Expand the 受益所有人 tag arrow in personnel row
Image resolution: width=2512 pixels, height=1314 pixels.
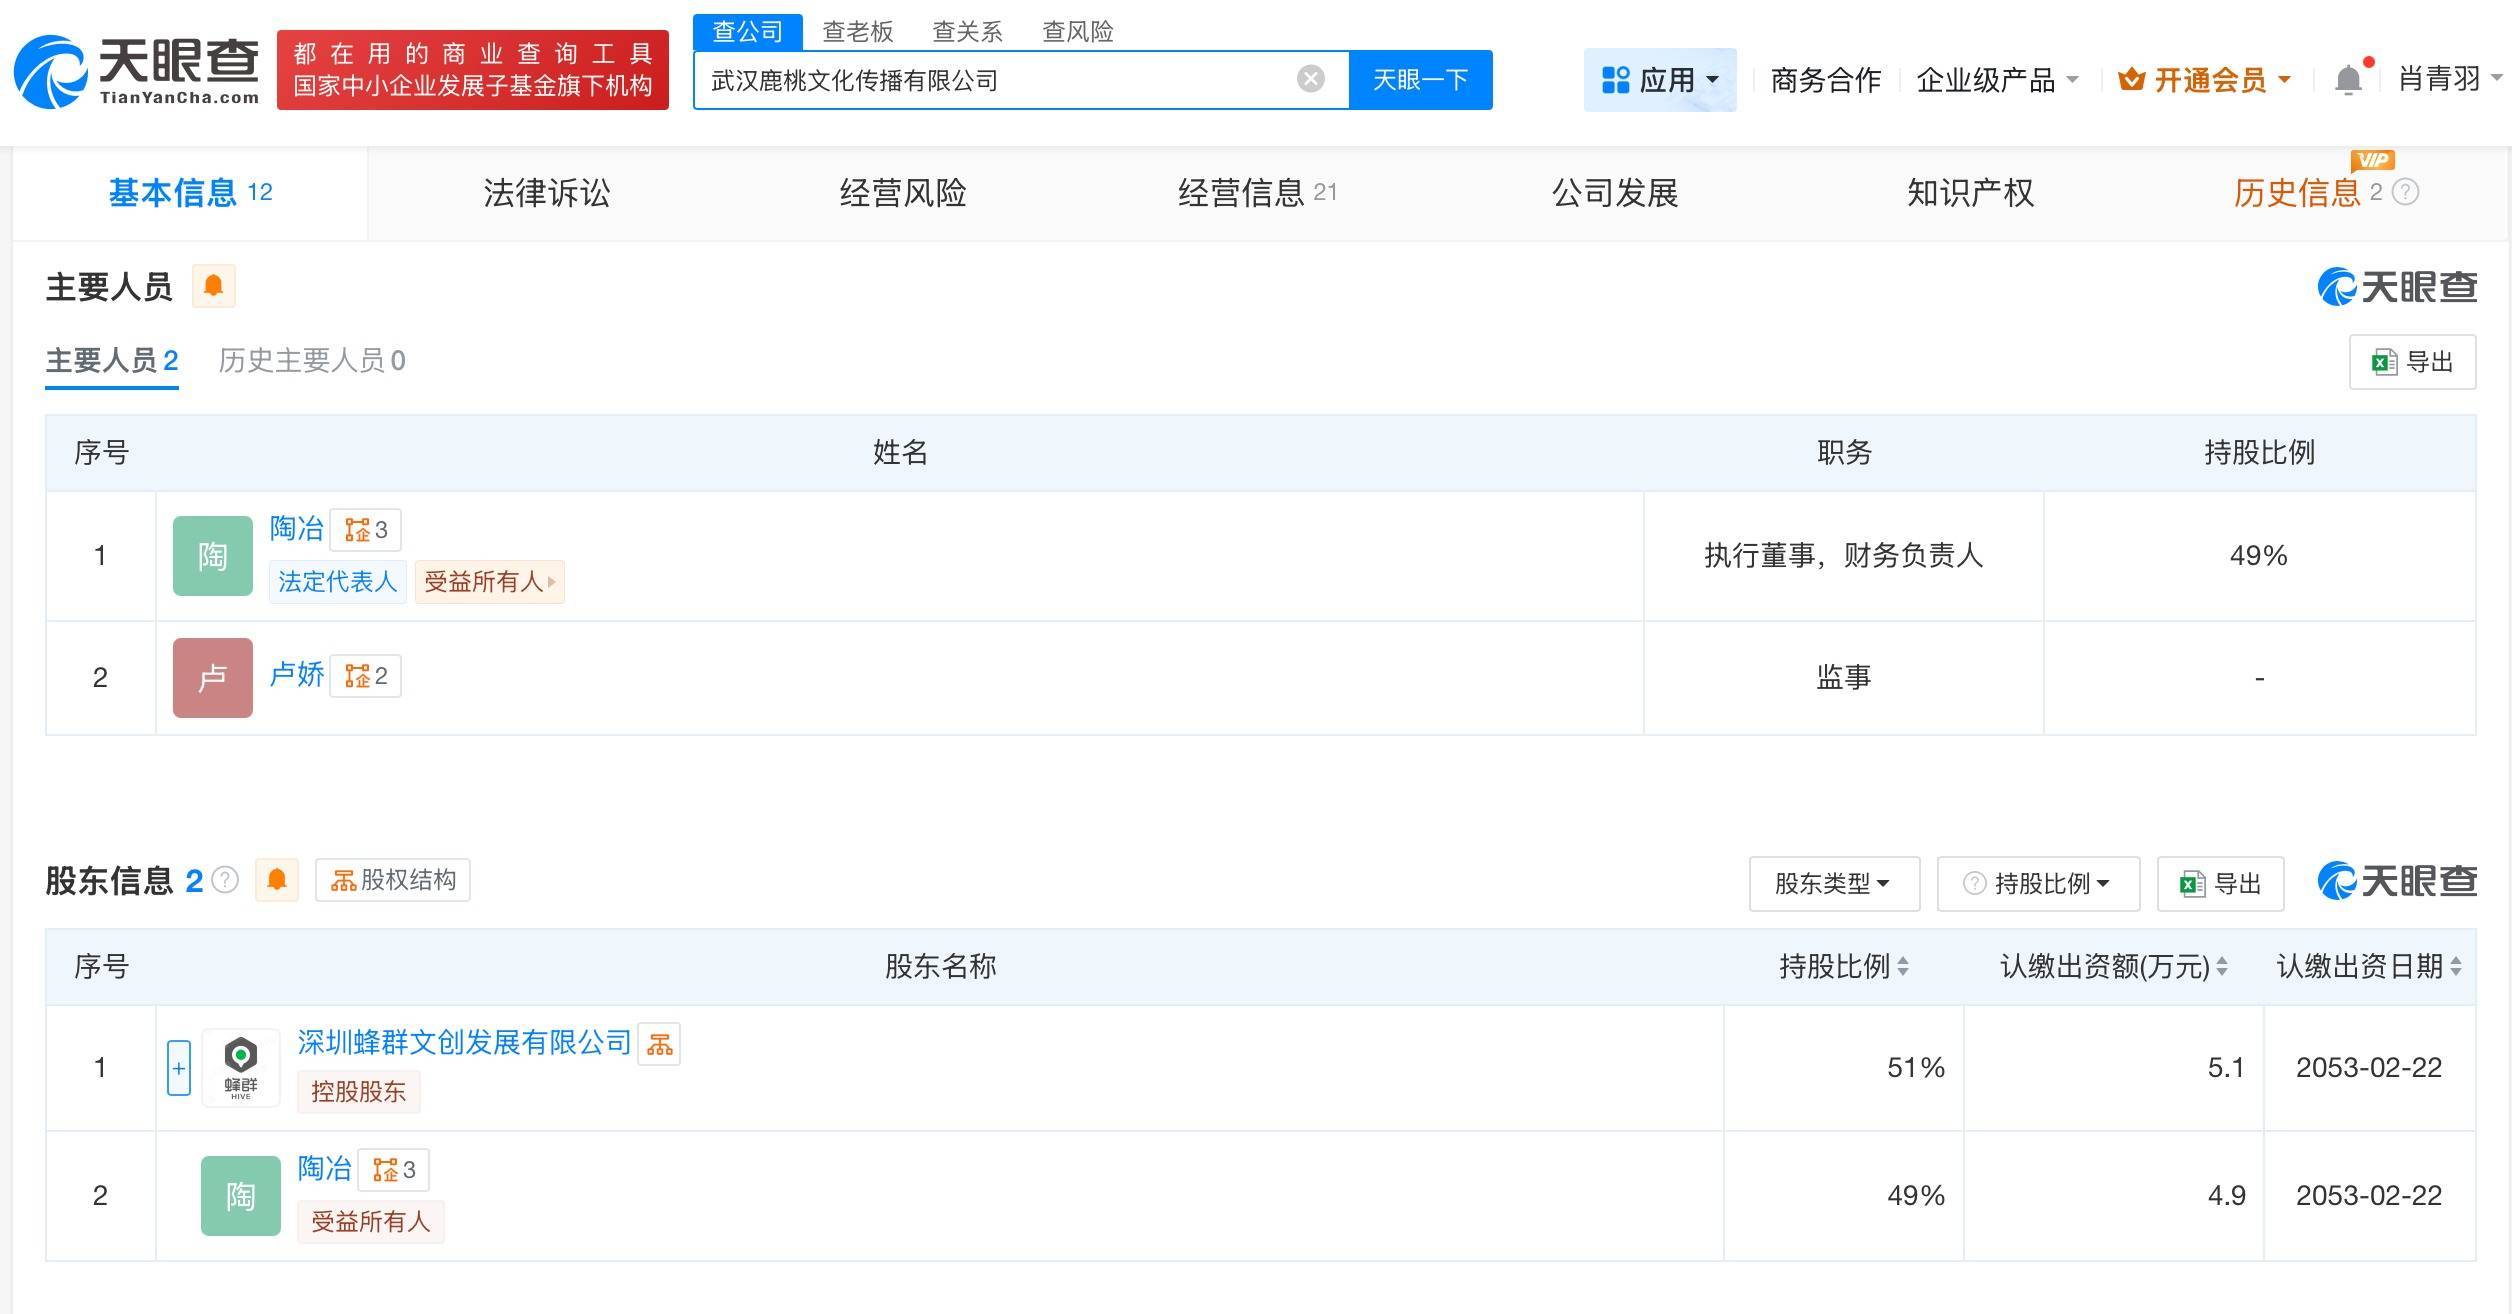click(x=552, y=582)
